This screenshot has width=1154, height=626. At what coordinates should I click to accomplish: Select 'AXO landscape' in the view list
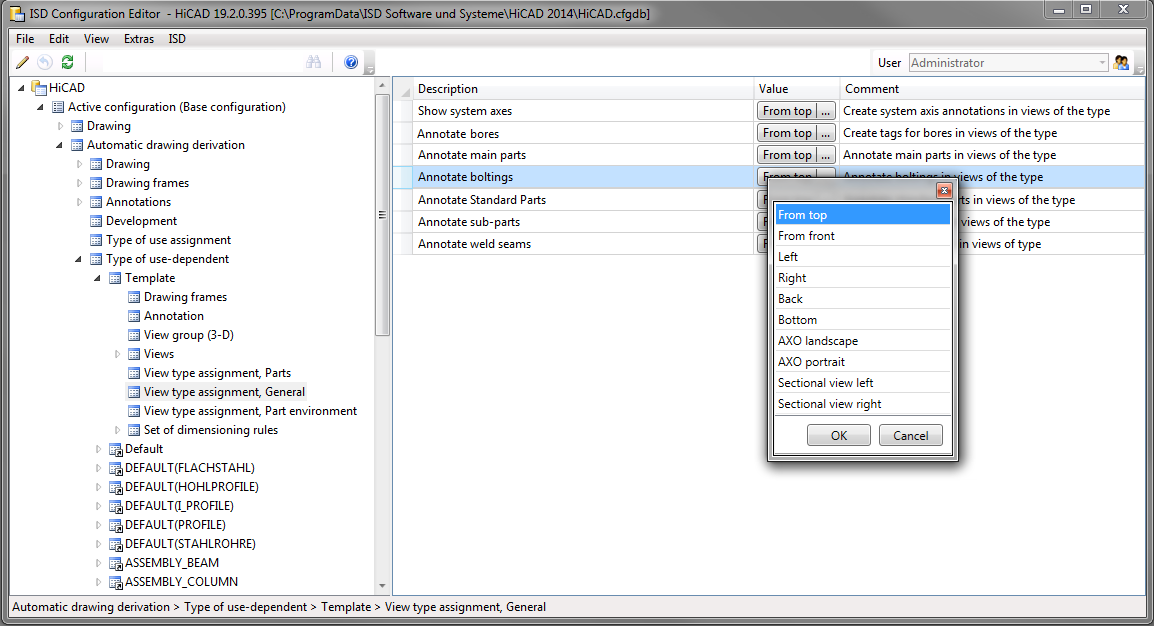click(x=818, y=341)
